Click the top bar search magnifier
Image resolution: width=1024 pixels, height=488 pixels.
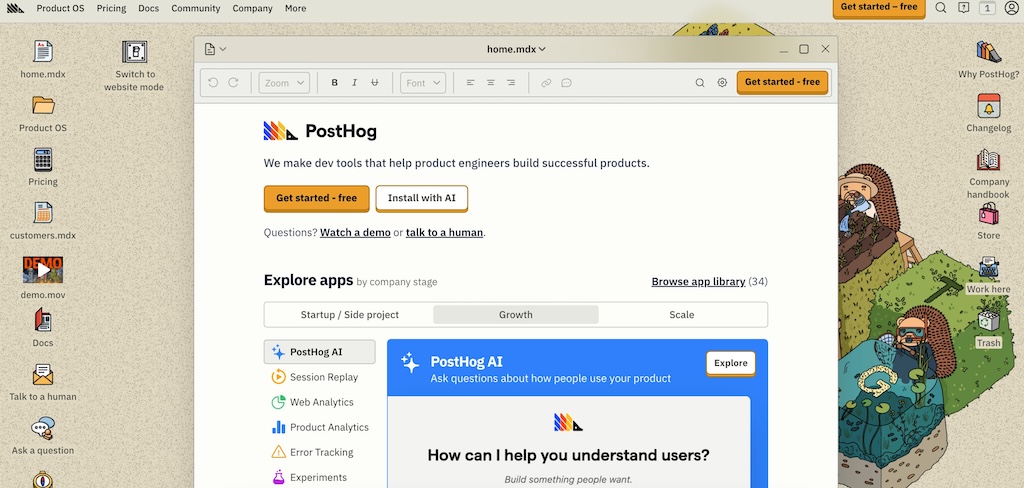(940, 8)
